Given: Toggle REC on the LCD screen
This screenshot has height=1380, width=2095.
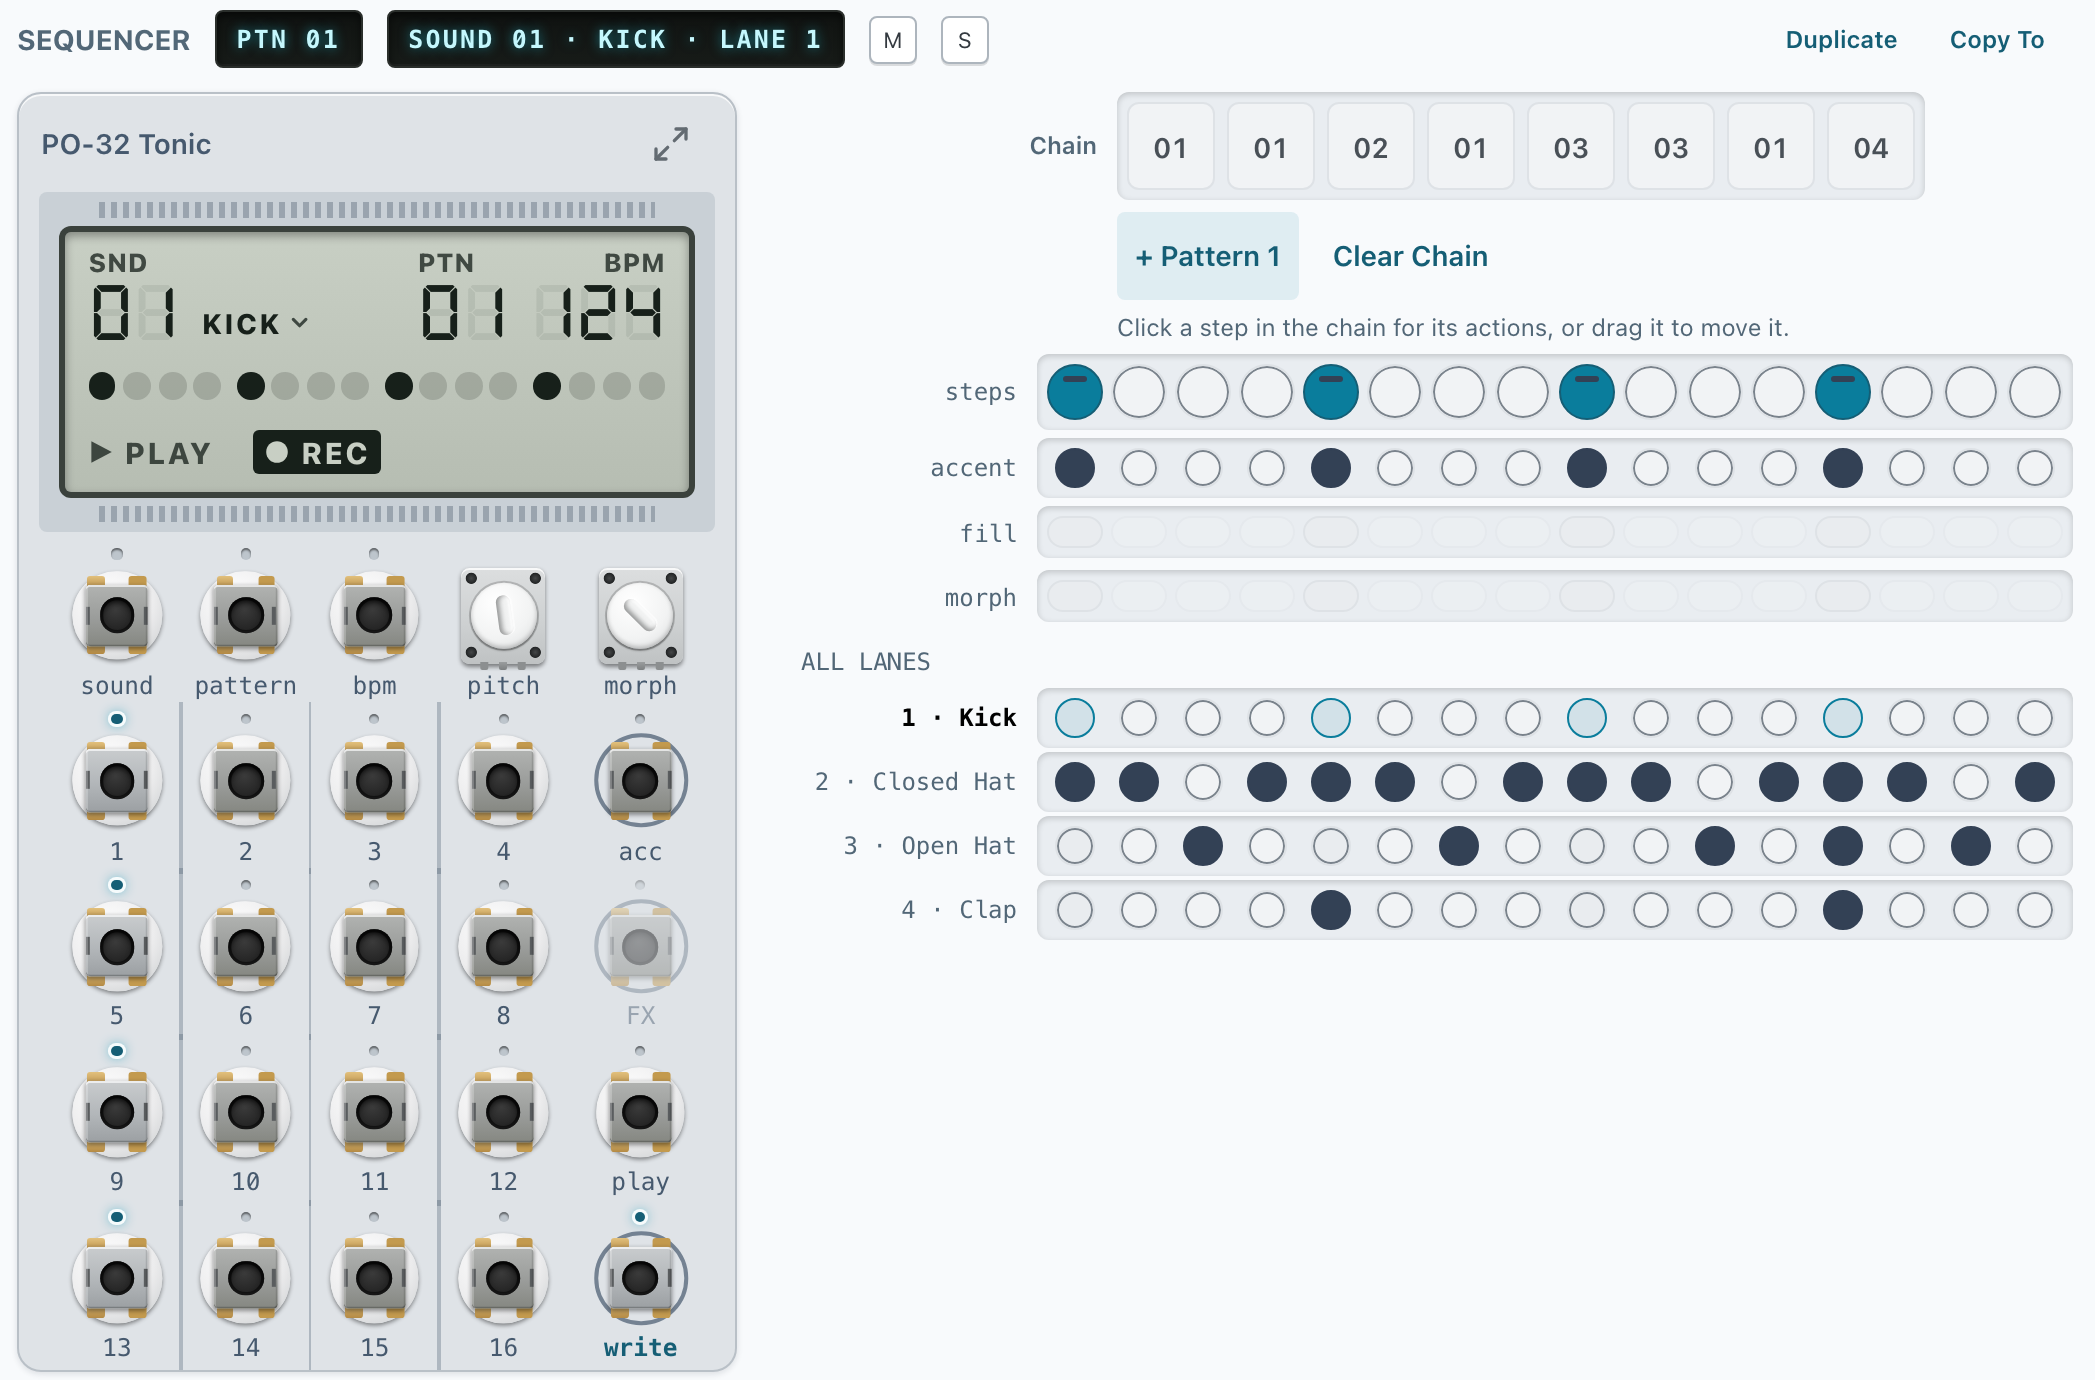Looking at the screenshot, I should point(317,453).
